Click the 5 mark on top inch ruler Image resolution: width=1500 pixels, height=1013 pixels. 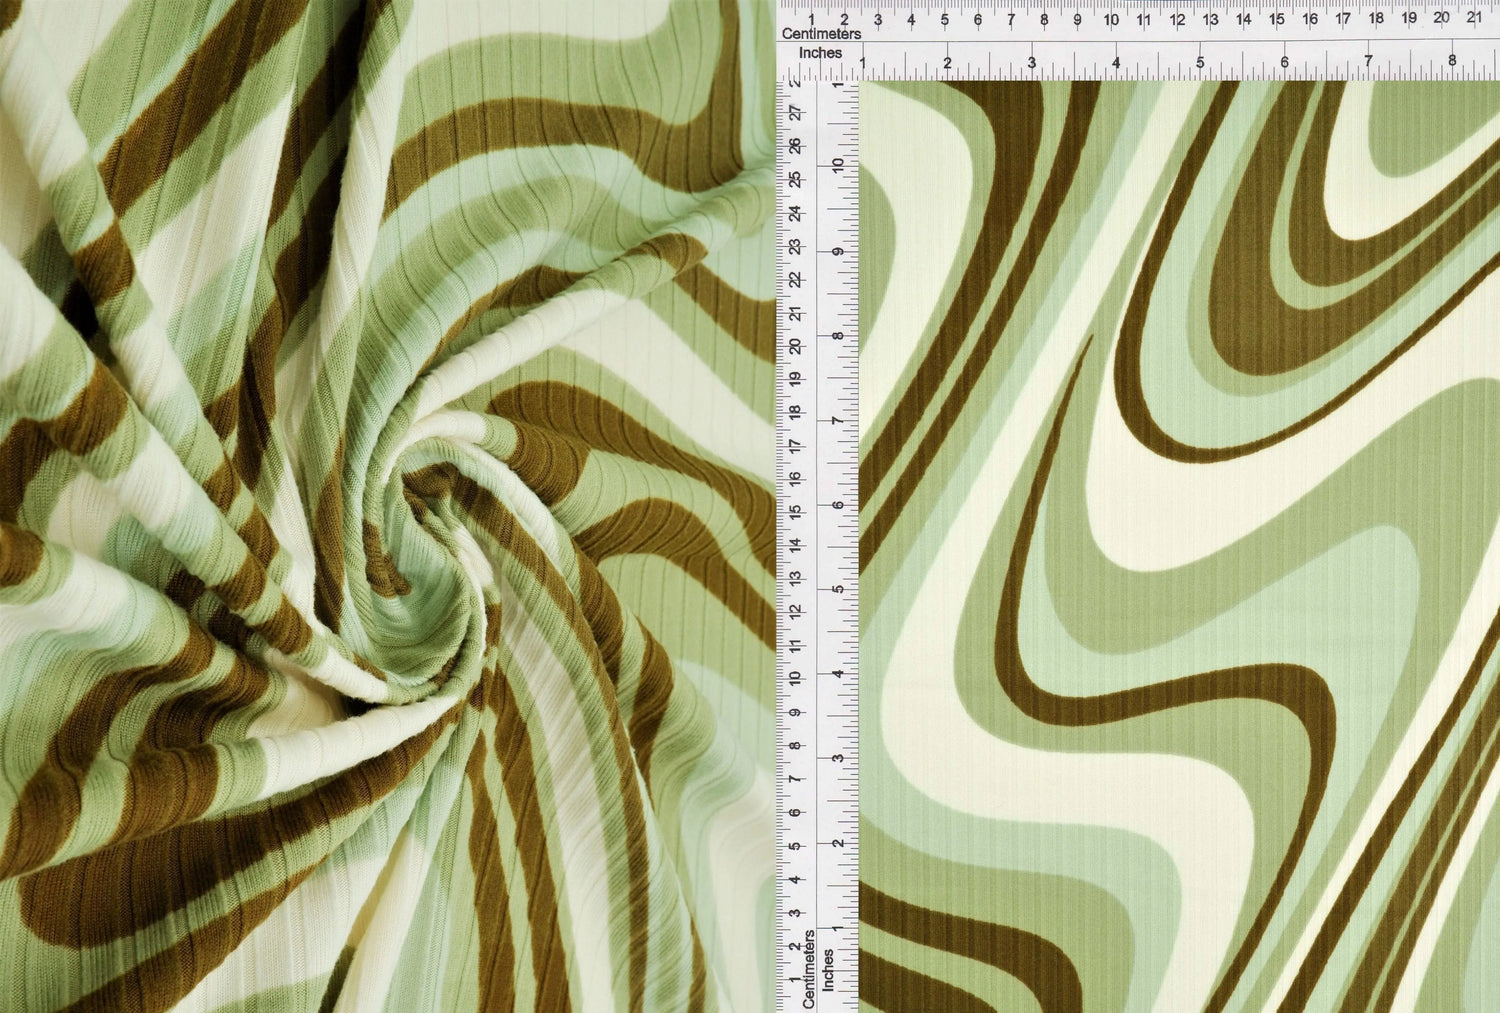coord(1200,63)
